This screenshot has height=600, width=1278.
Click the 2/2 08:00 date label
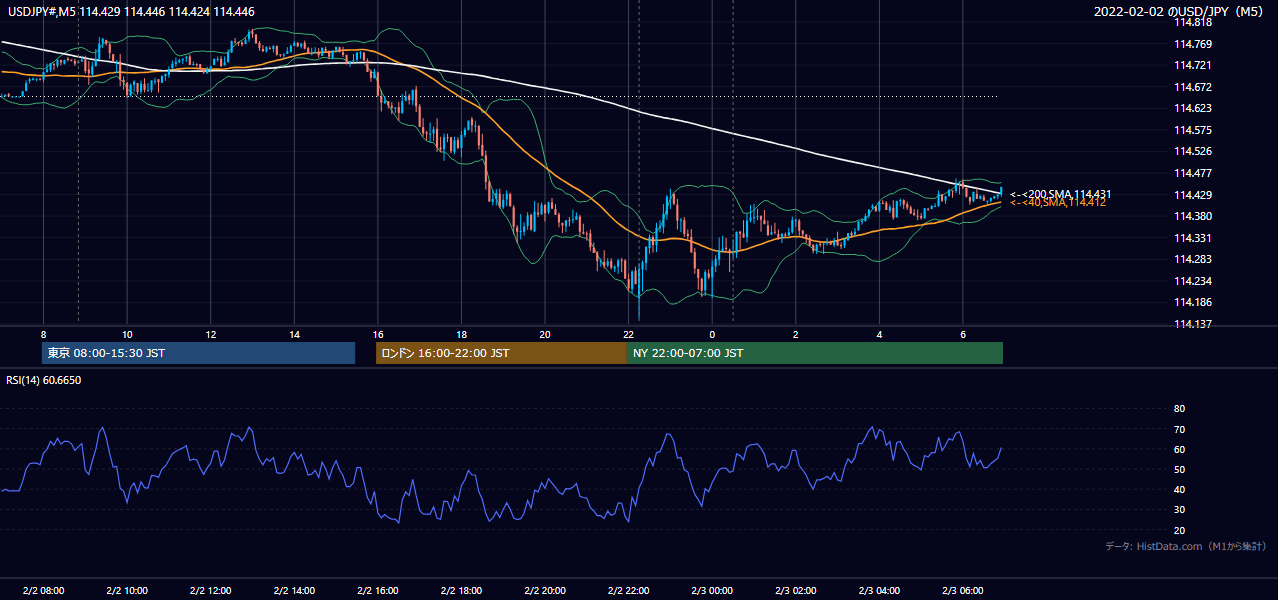coord(43,590)
